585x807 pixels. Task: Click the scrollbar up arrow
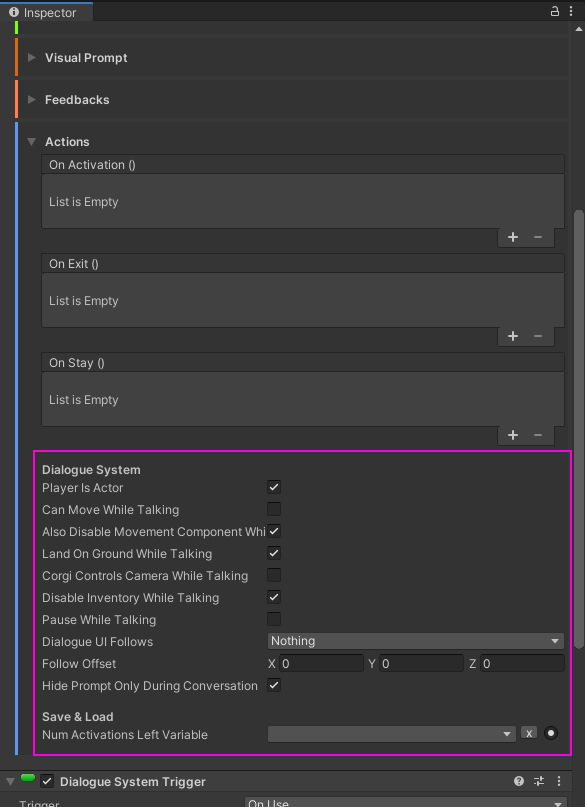click(x=579, y=28)
